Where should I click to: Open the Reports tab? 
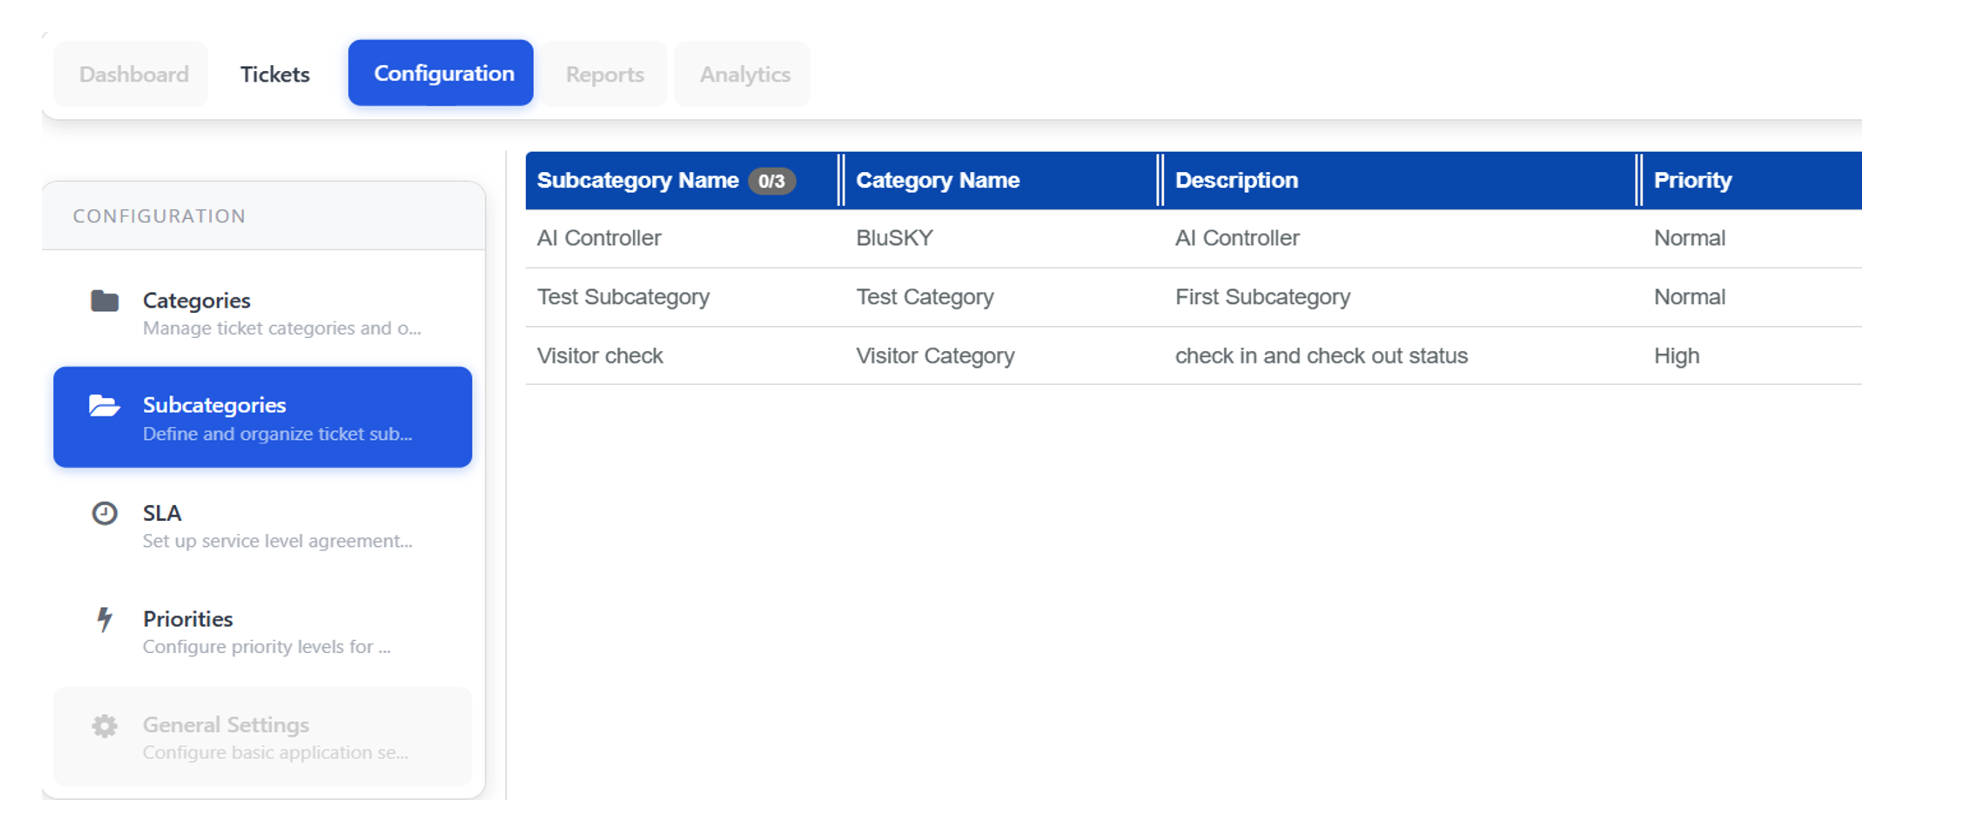[x=604, y=74]
